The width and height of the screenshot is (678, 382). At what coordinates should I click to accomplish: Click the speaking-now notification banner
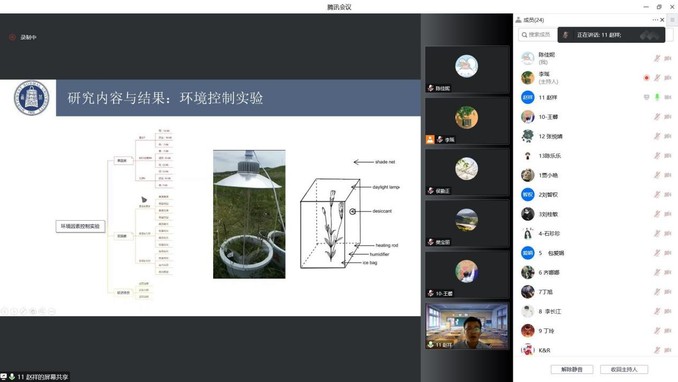(611, 35)
